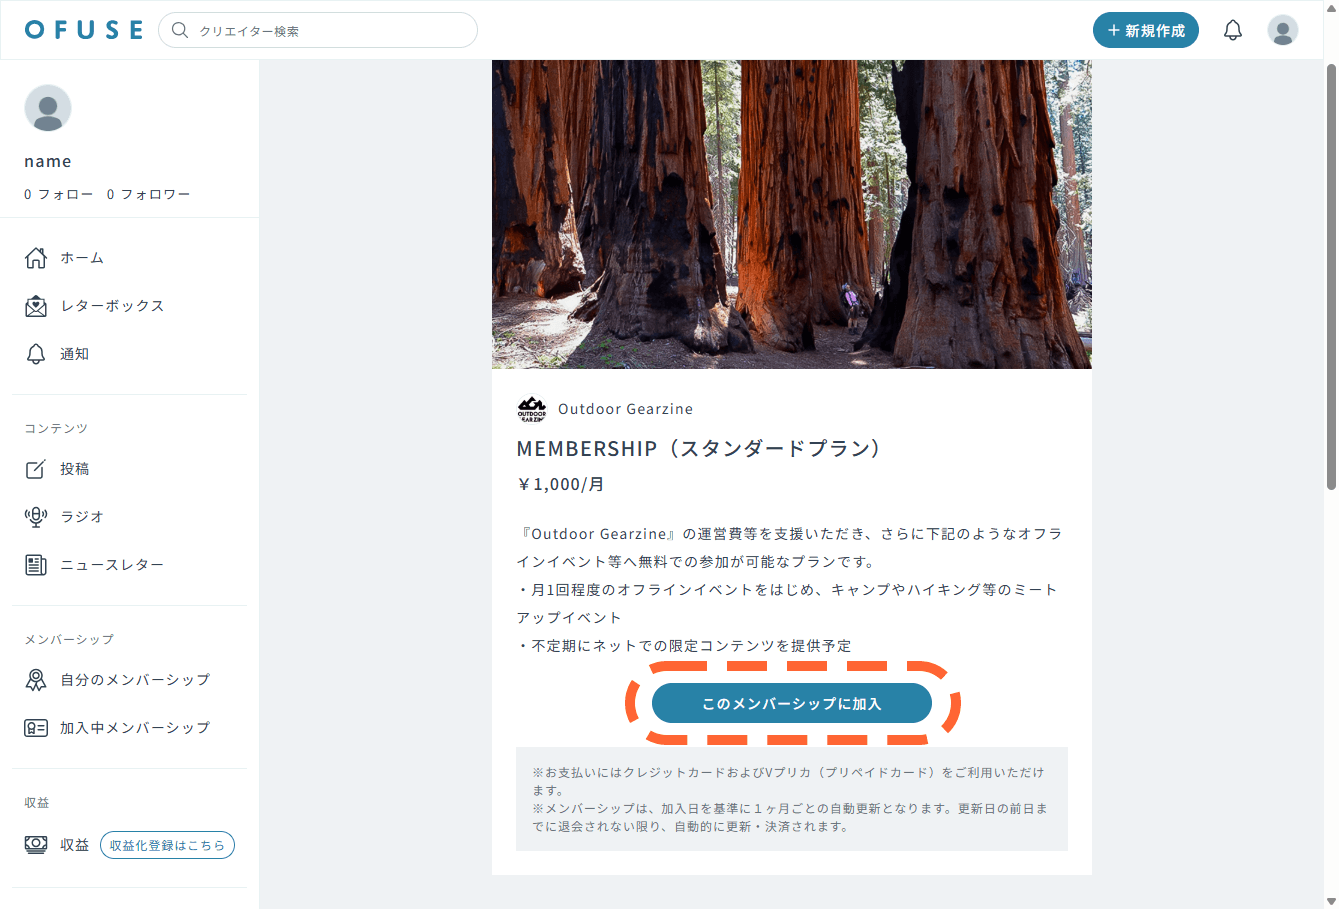Screen dimensions: 1339x909
Task: Open the account avatar menu in header
Action: [1282, 30]
